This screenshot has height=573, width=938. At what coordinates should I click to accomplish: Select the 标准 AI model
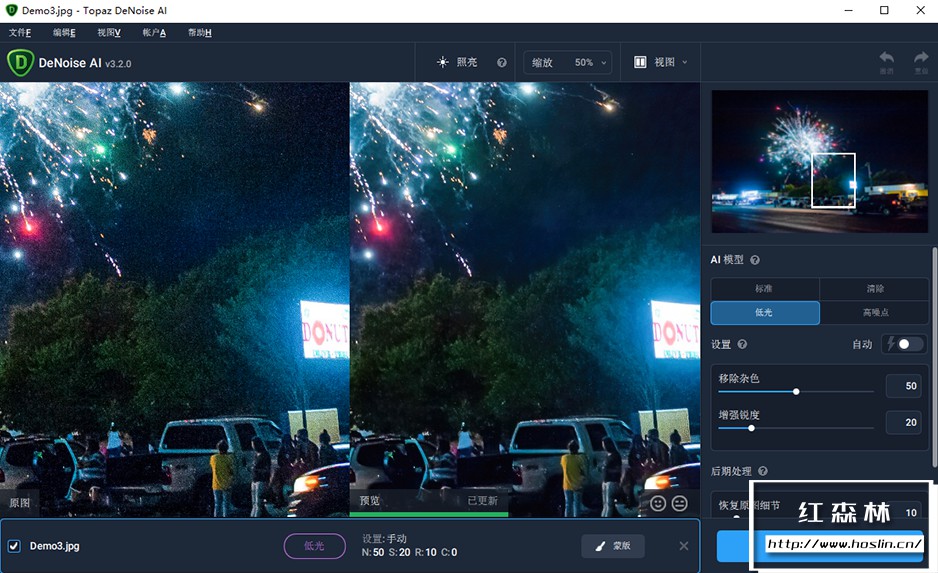pos(765,289)
